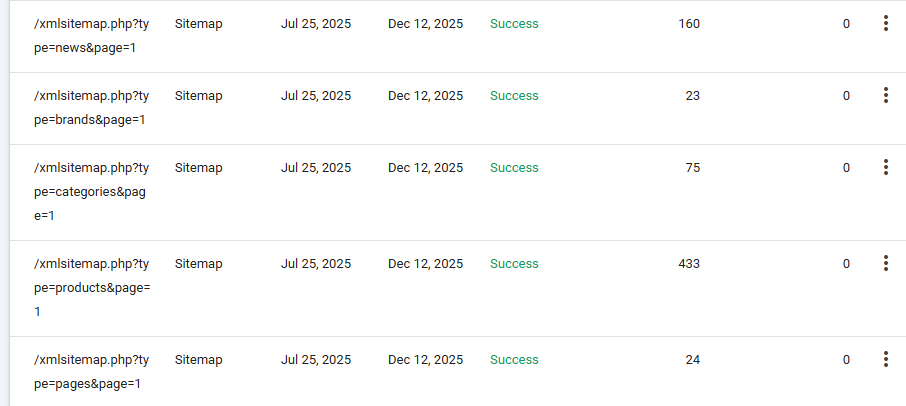The height and width of the screenshot is (406, 906).
Task: Open three-dot menu for categories sitemap
Action: point(886,168)
